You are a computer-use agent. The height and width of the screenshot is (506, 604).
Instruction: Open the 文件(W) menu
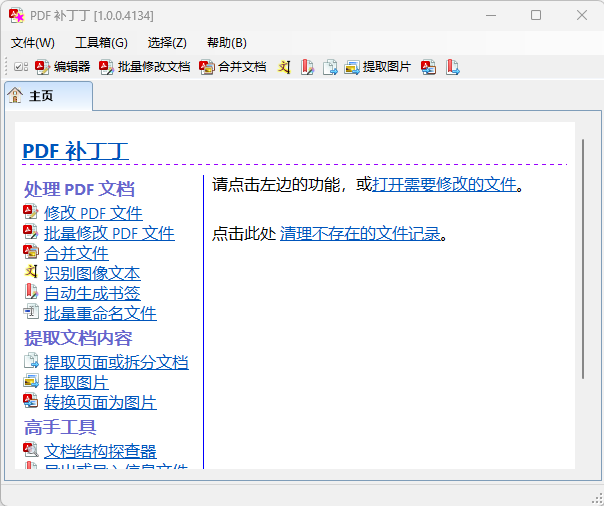(33, 43)
